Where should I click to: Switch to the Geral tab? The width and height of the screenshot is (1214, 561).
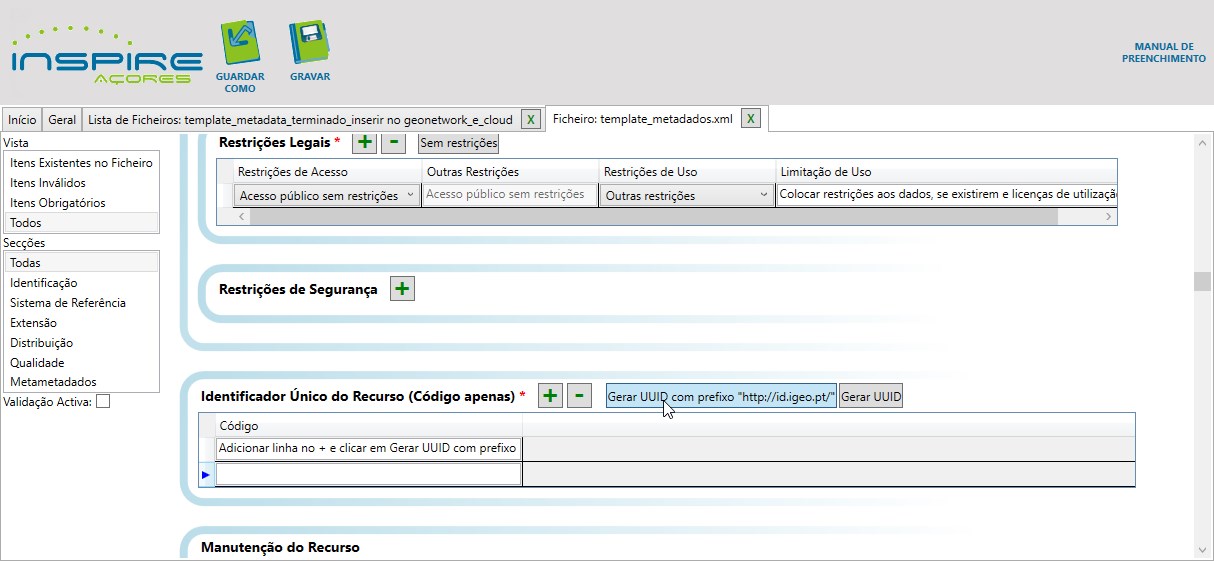[x=62, y=119]
